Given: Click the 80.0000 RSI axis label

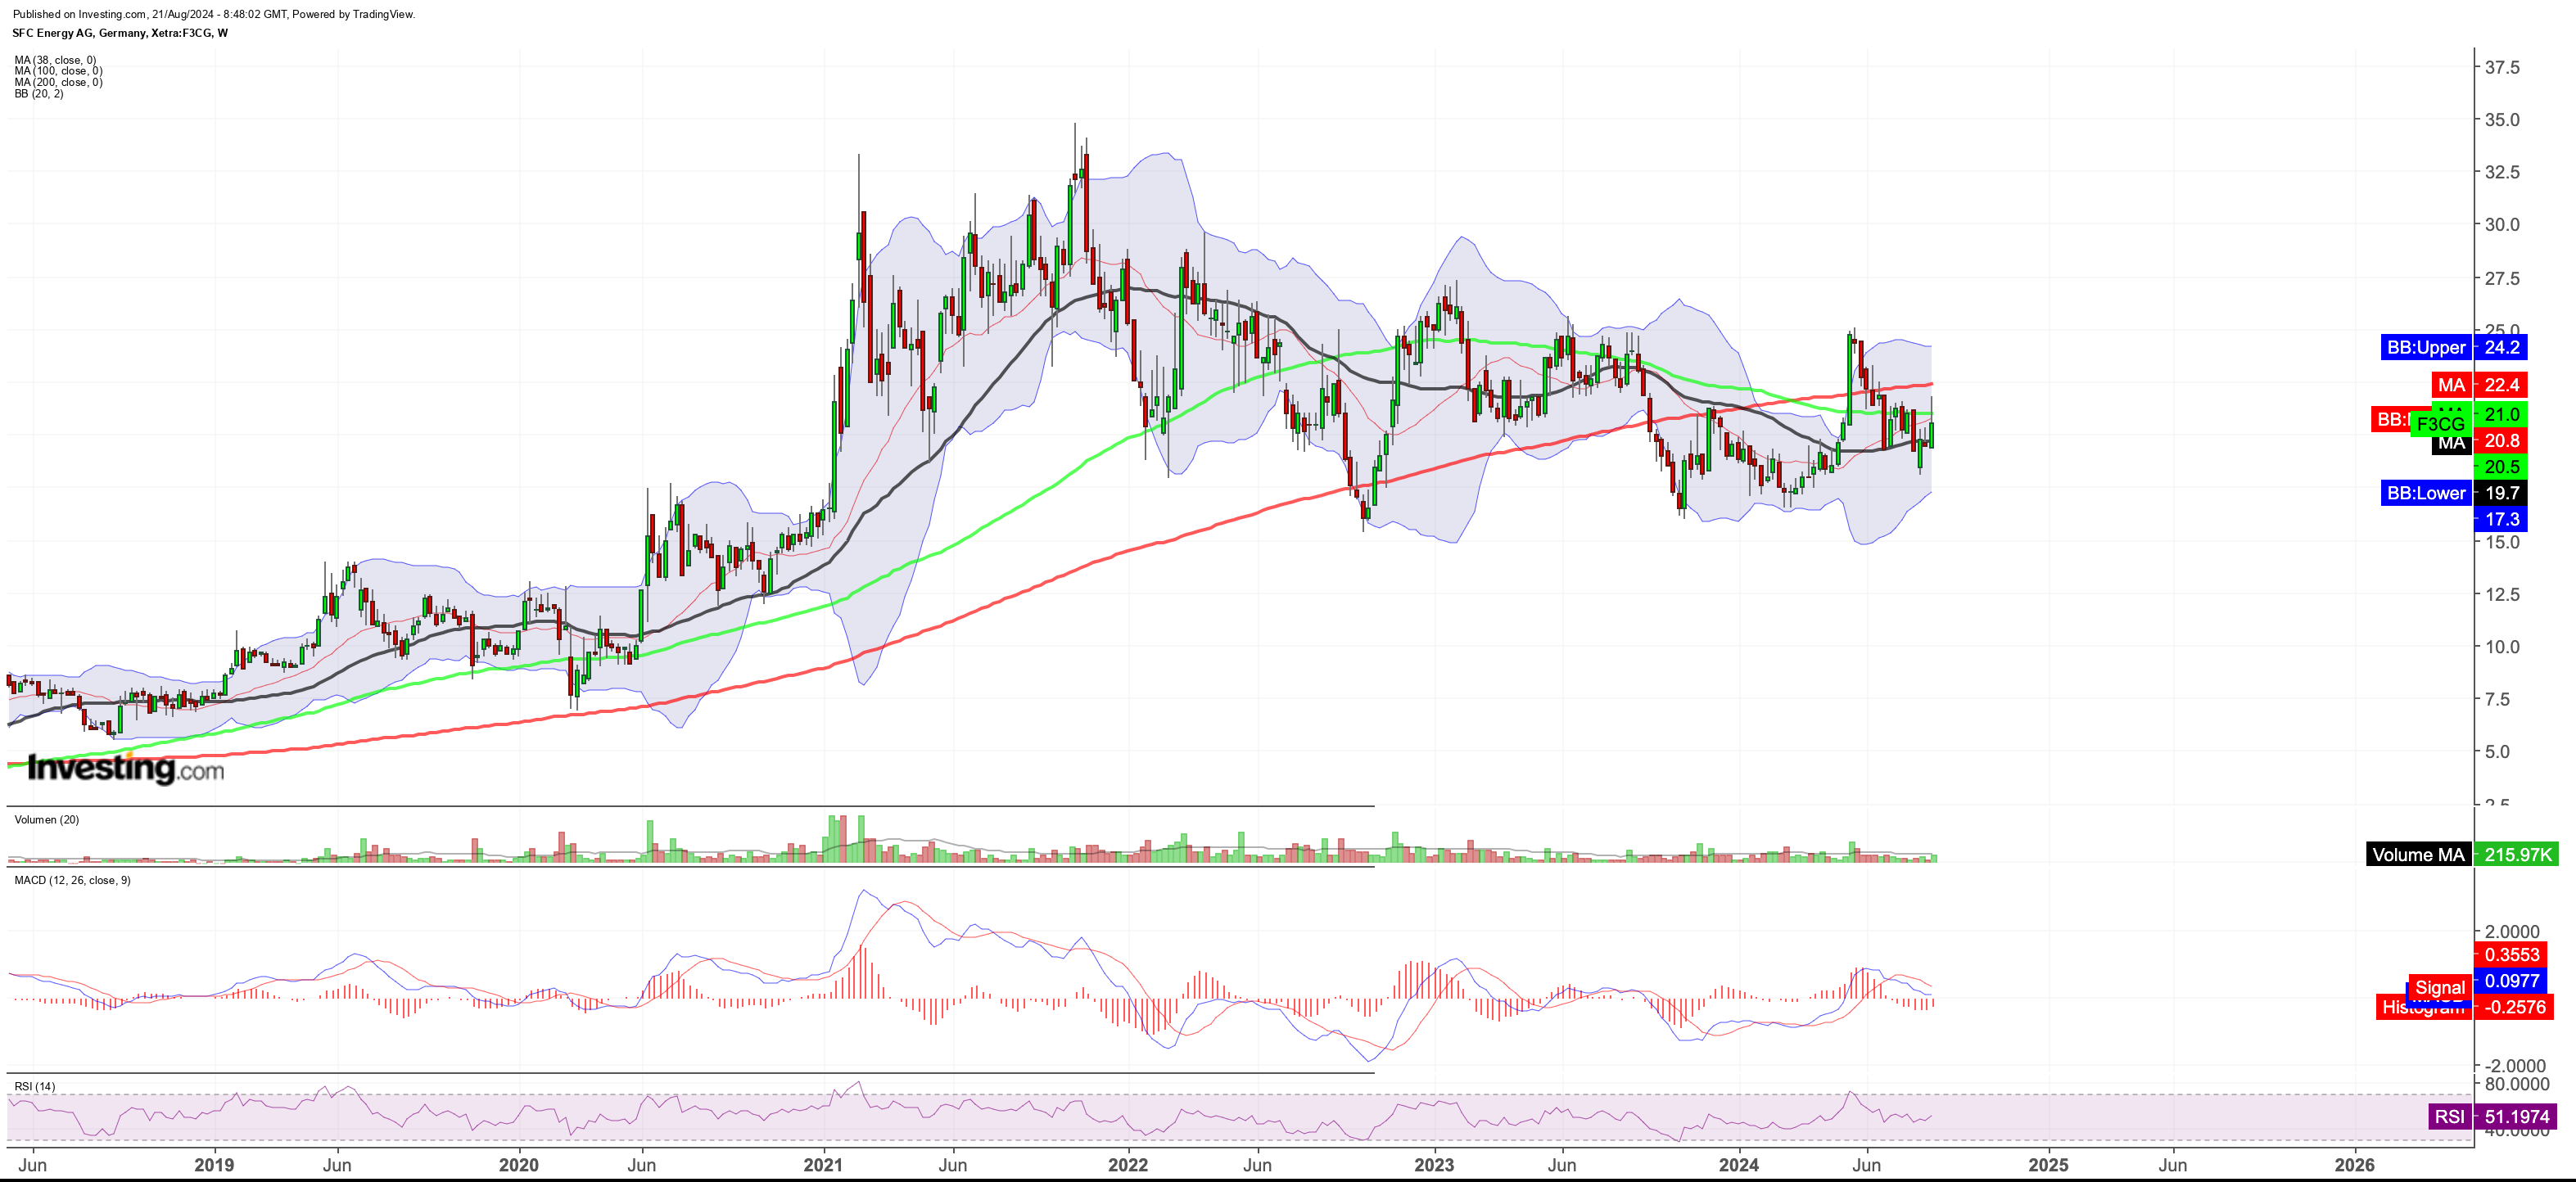Looking at the screenshot, I should tap(2517, 1084).
